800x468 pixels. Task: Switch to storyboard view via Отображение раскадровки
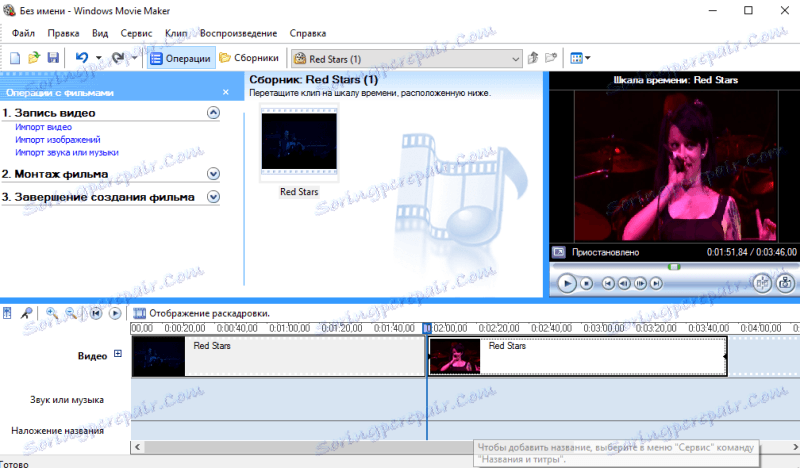(x=202, y=313)
